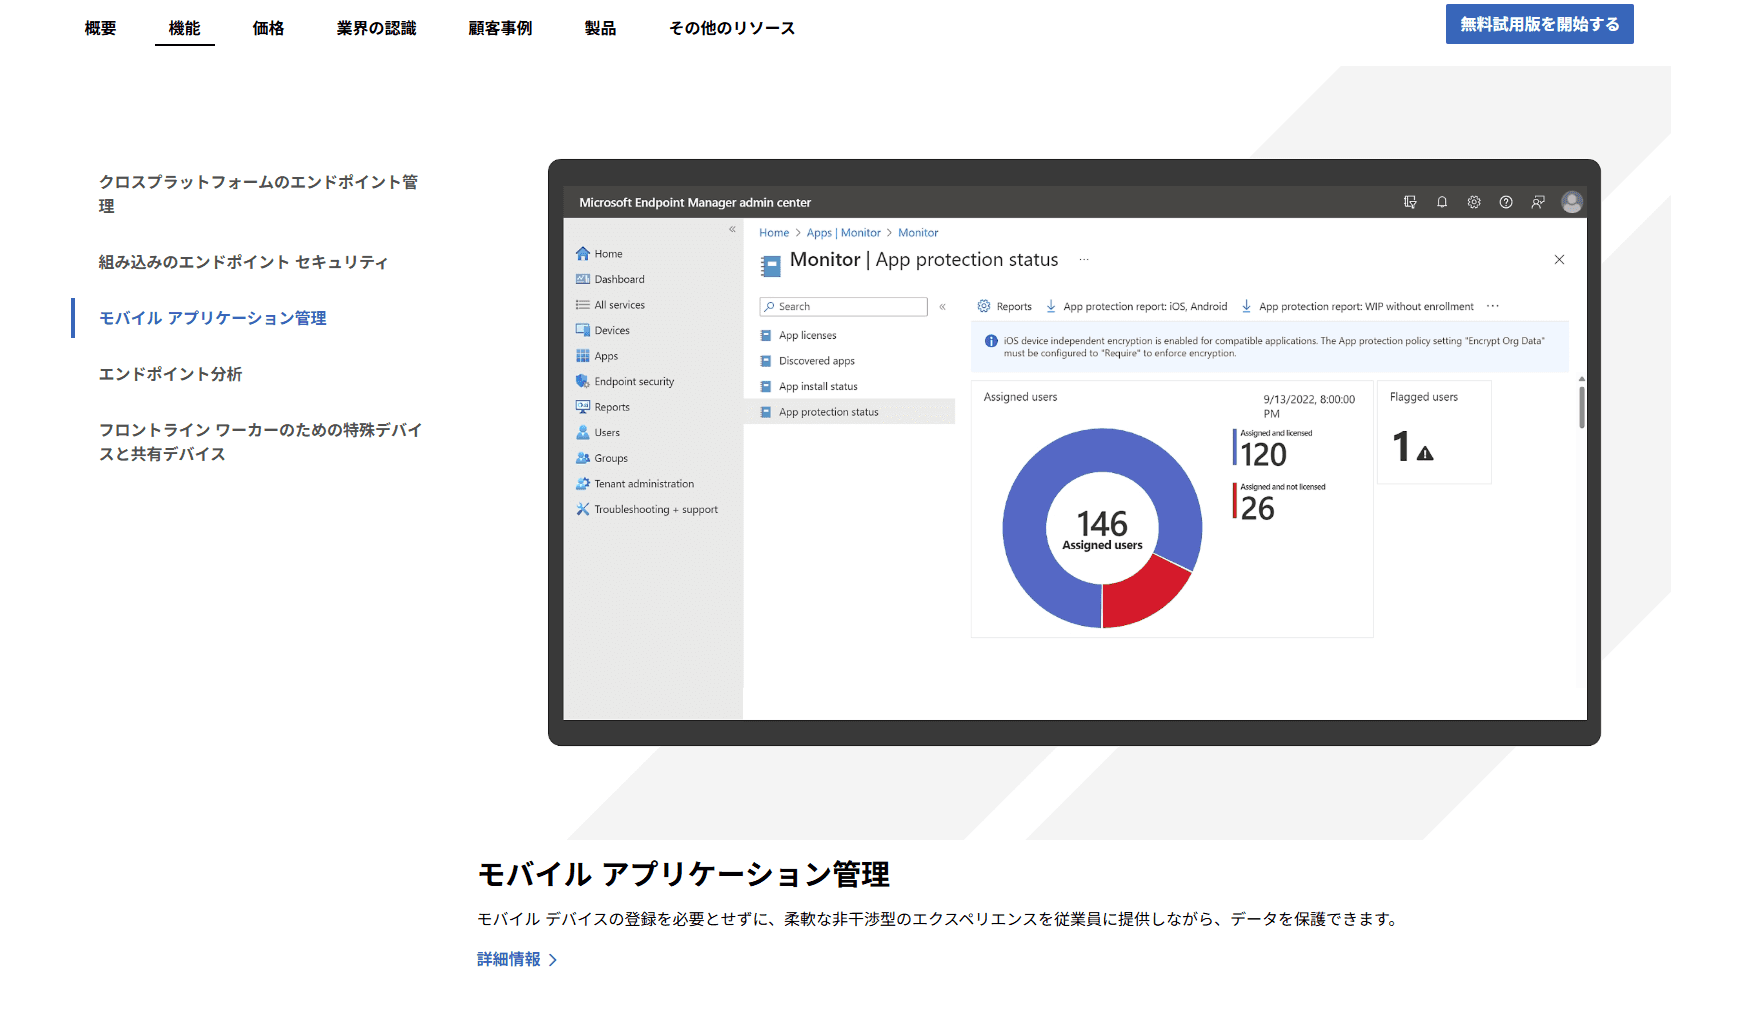Open the その他のリソース tab
This screenshot has width=1742, height=1023.
[x=732, y=28]
